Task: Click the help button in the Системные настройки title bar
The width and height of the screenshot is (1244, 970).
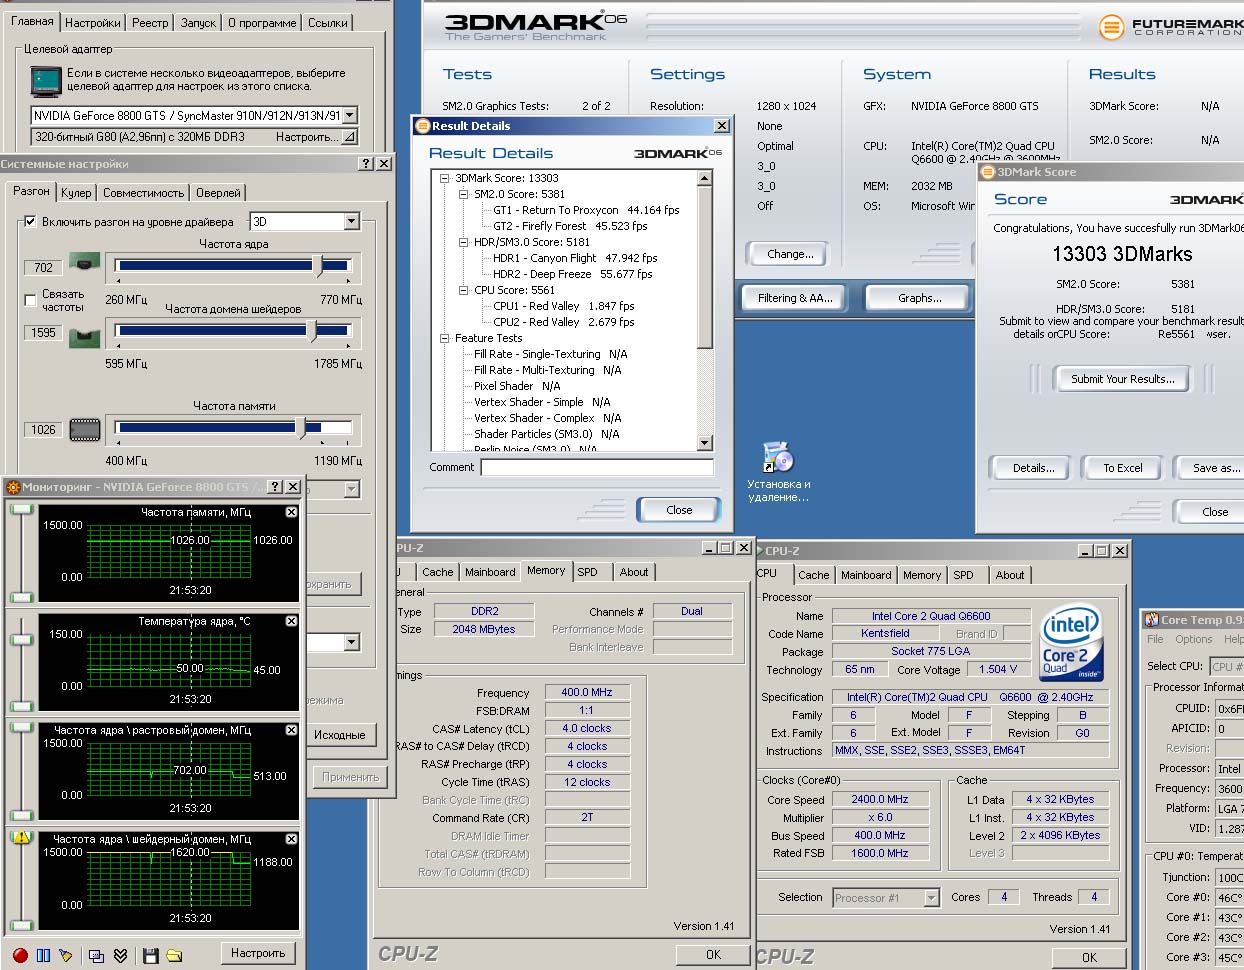Action: (x=366, y=163)
